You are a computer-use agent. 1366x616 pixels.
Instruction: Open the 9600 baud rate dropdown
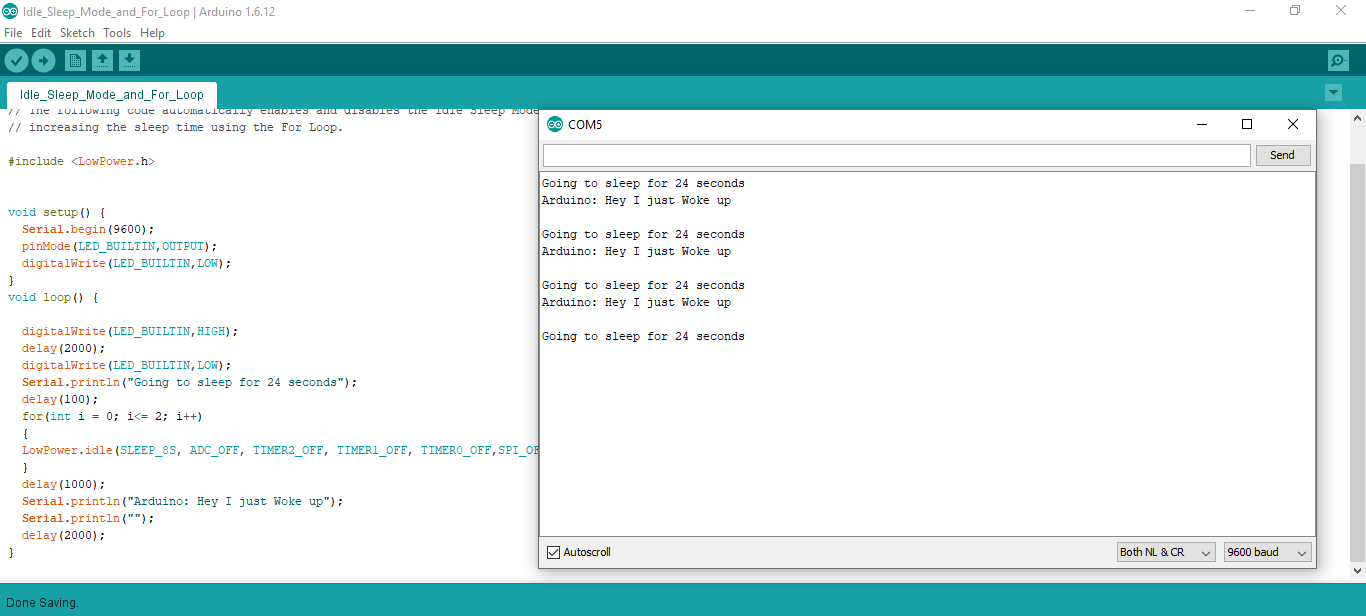coord(1267,552)
